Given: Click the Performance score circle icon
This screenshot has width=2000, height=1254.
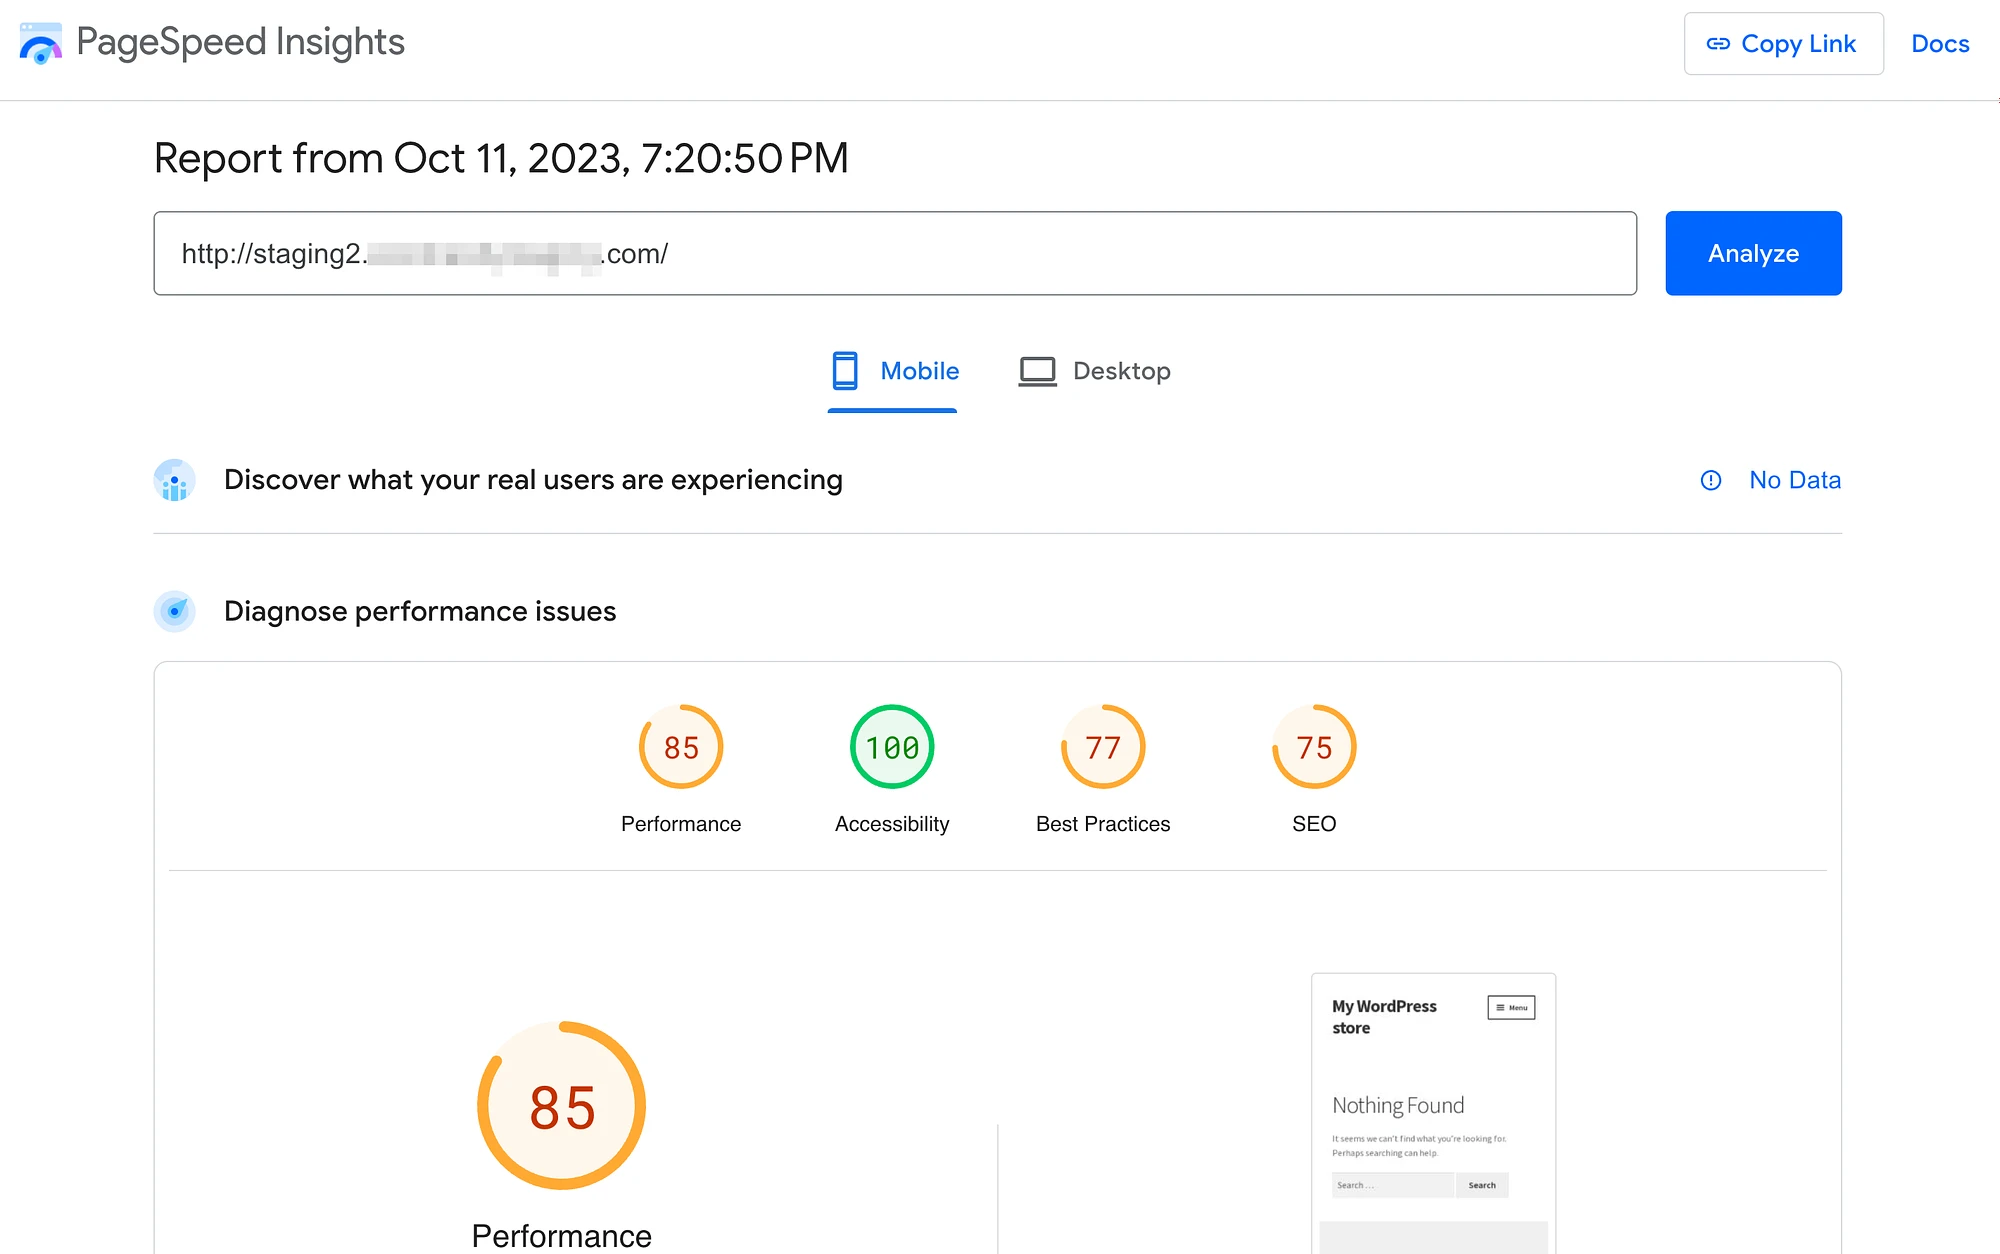Looking at the screenshot, I should tap(679, 747).
